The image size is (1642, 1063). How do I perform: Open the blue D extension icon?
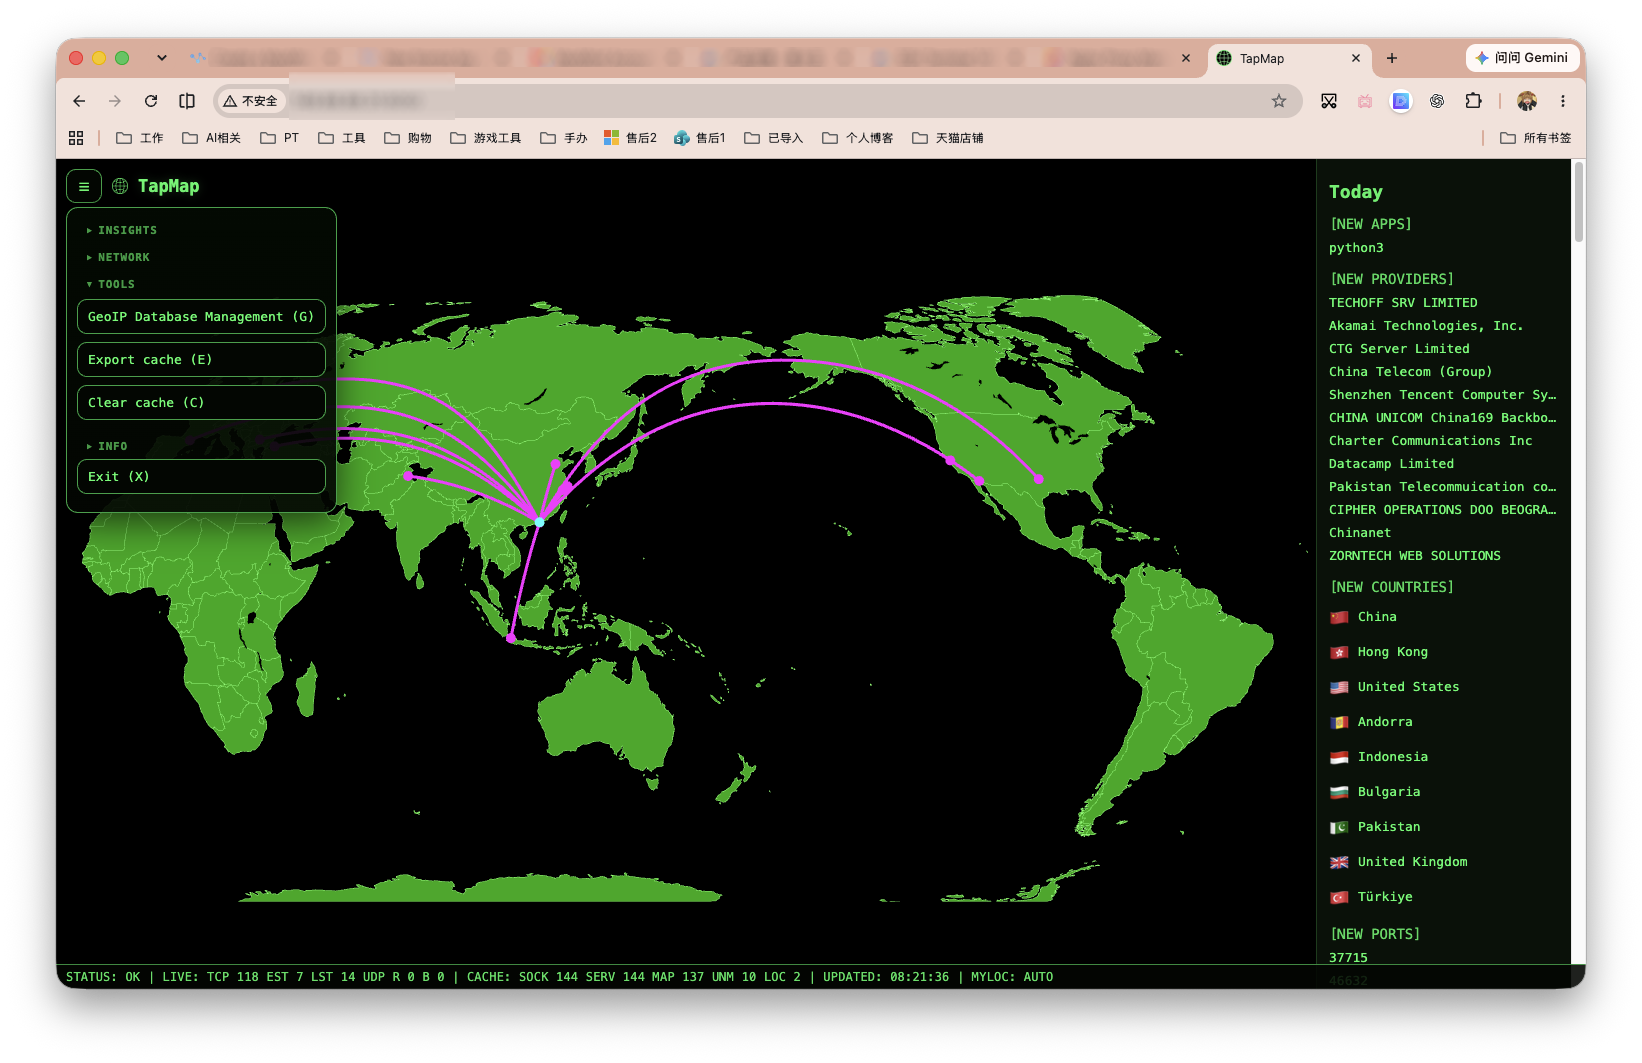pos(1401,101)
